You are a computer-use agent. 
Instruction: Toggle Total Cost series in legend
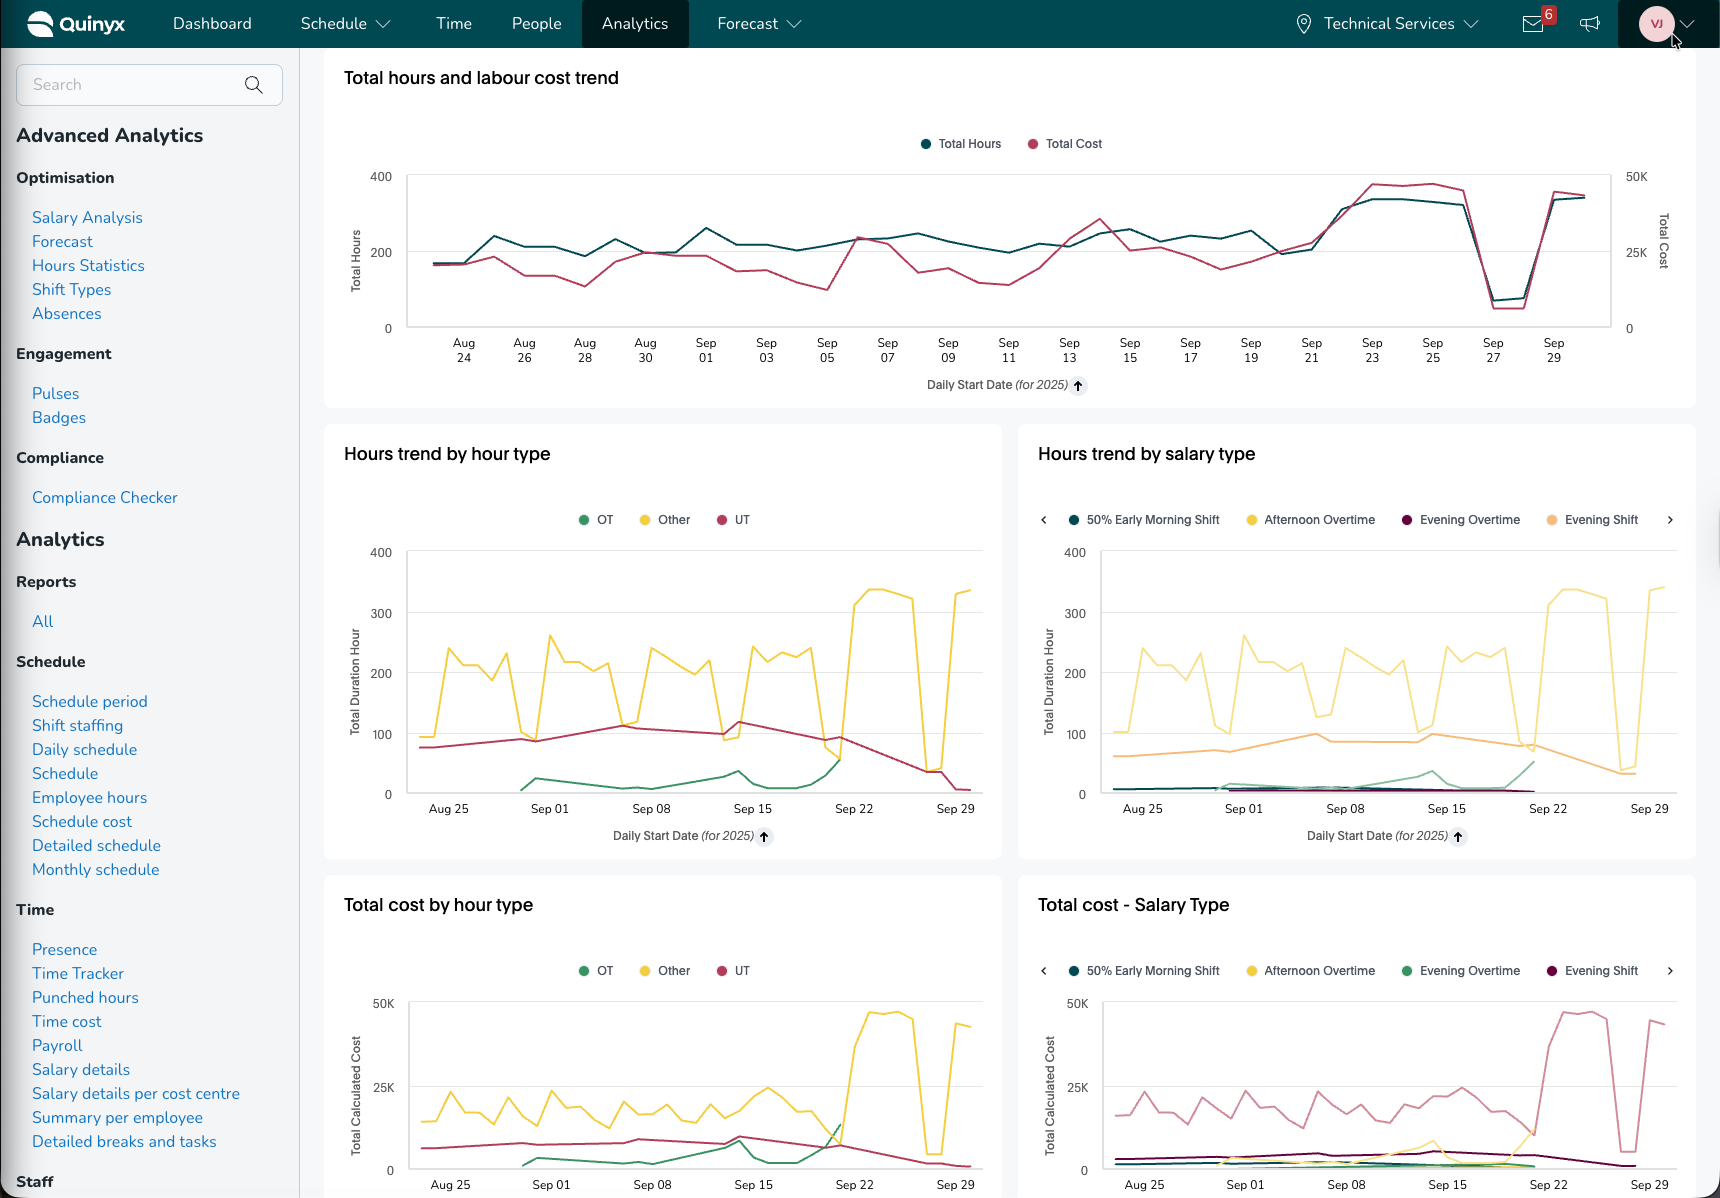point(1065,144)
